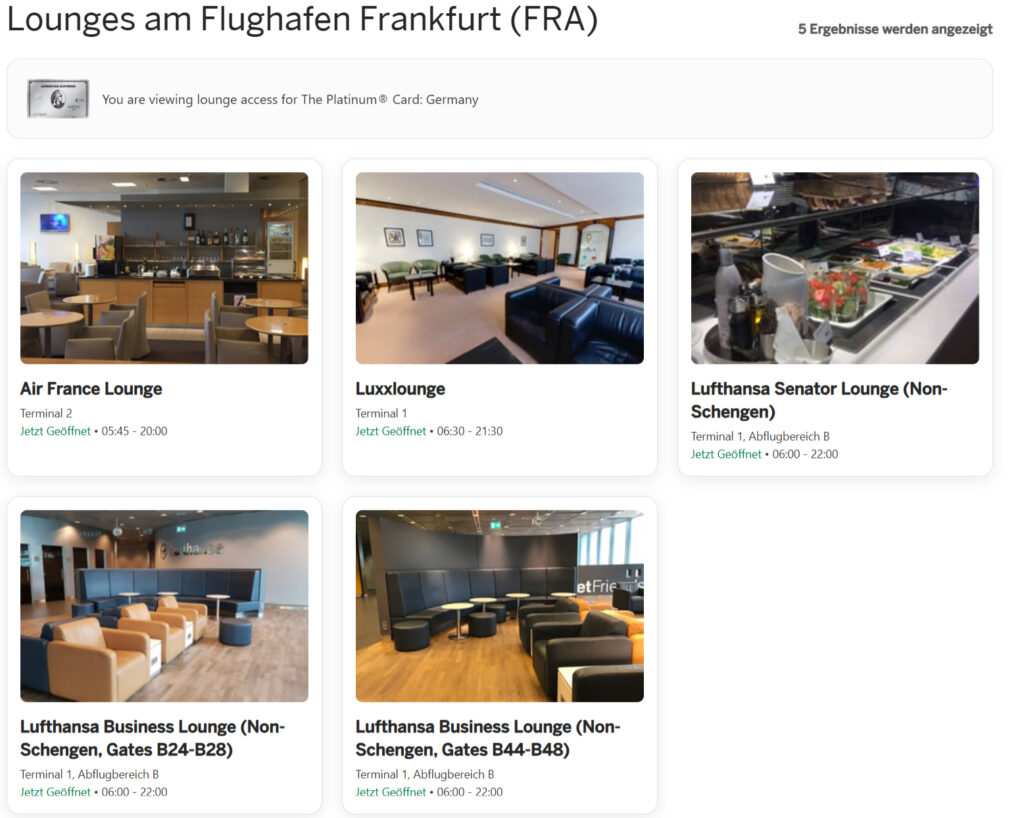Click the Luxxlounge opening hours 06:30 - 21:30
This screenshot has height=818, width=1024.
[x=470, y=431]
